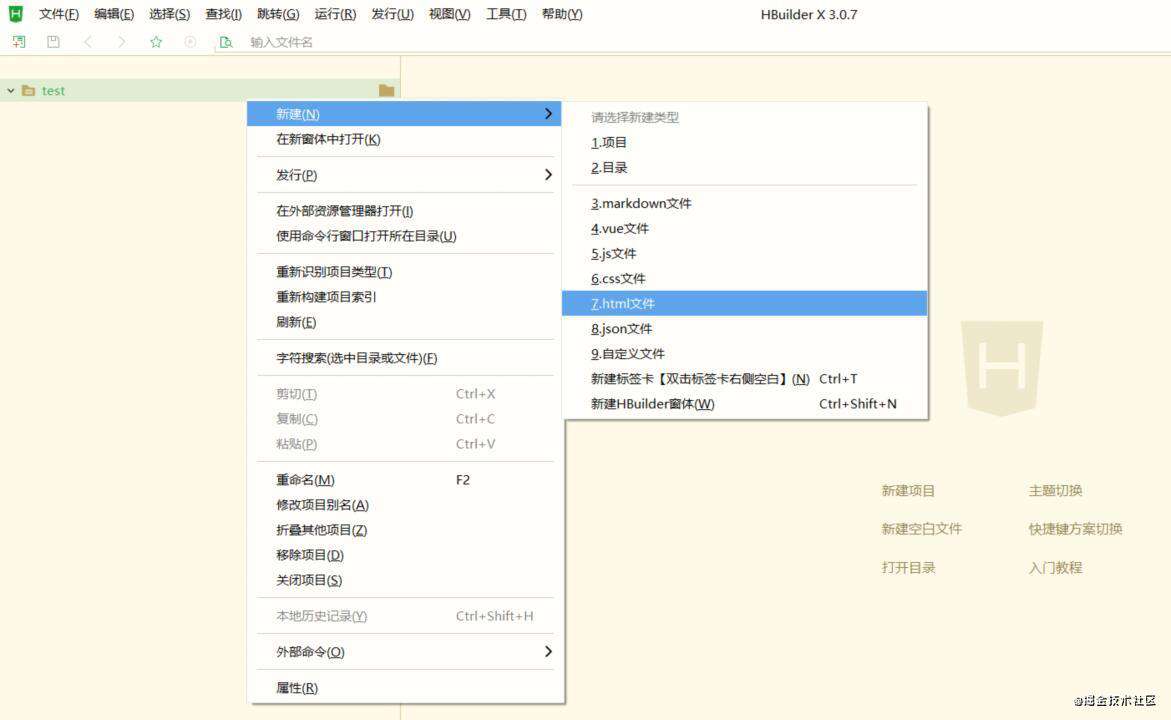1171x720 pixels.
Task: Click the 打开目录 link
Action: point(908,568)
